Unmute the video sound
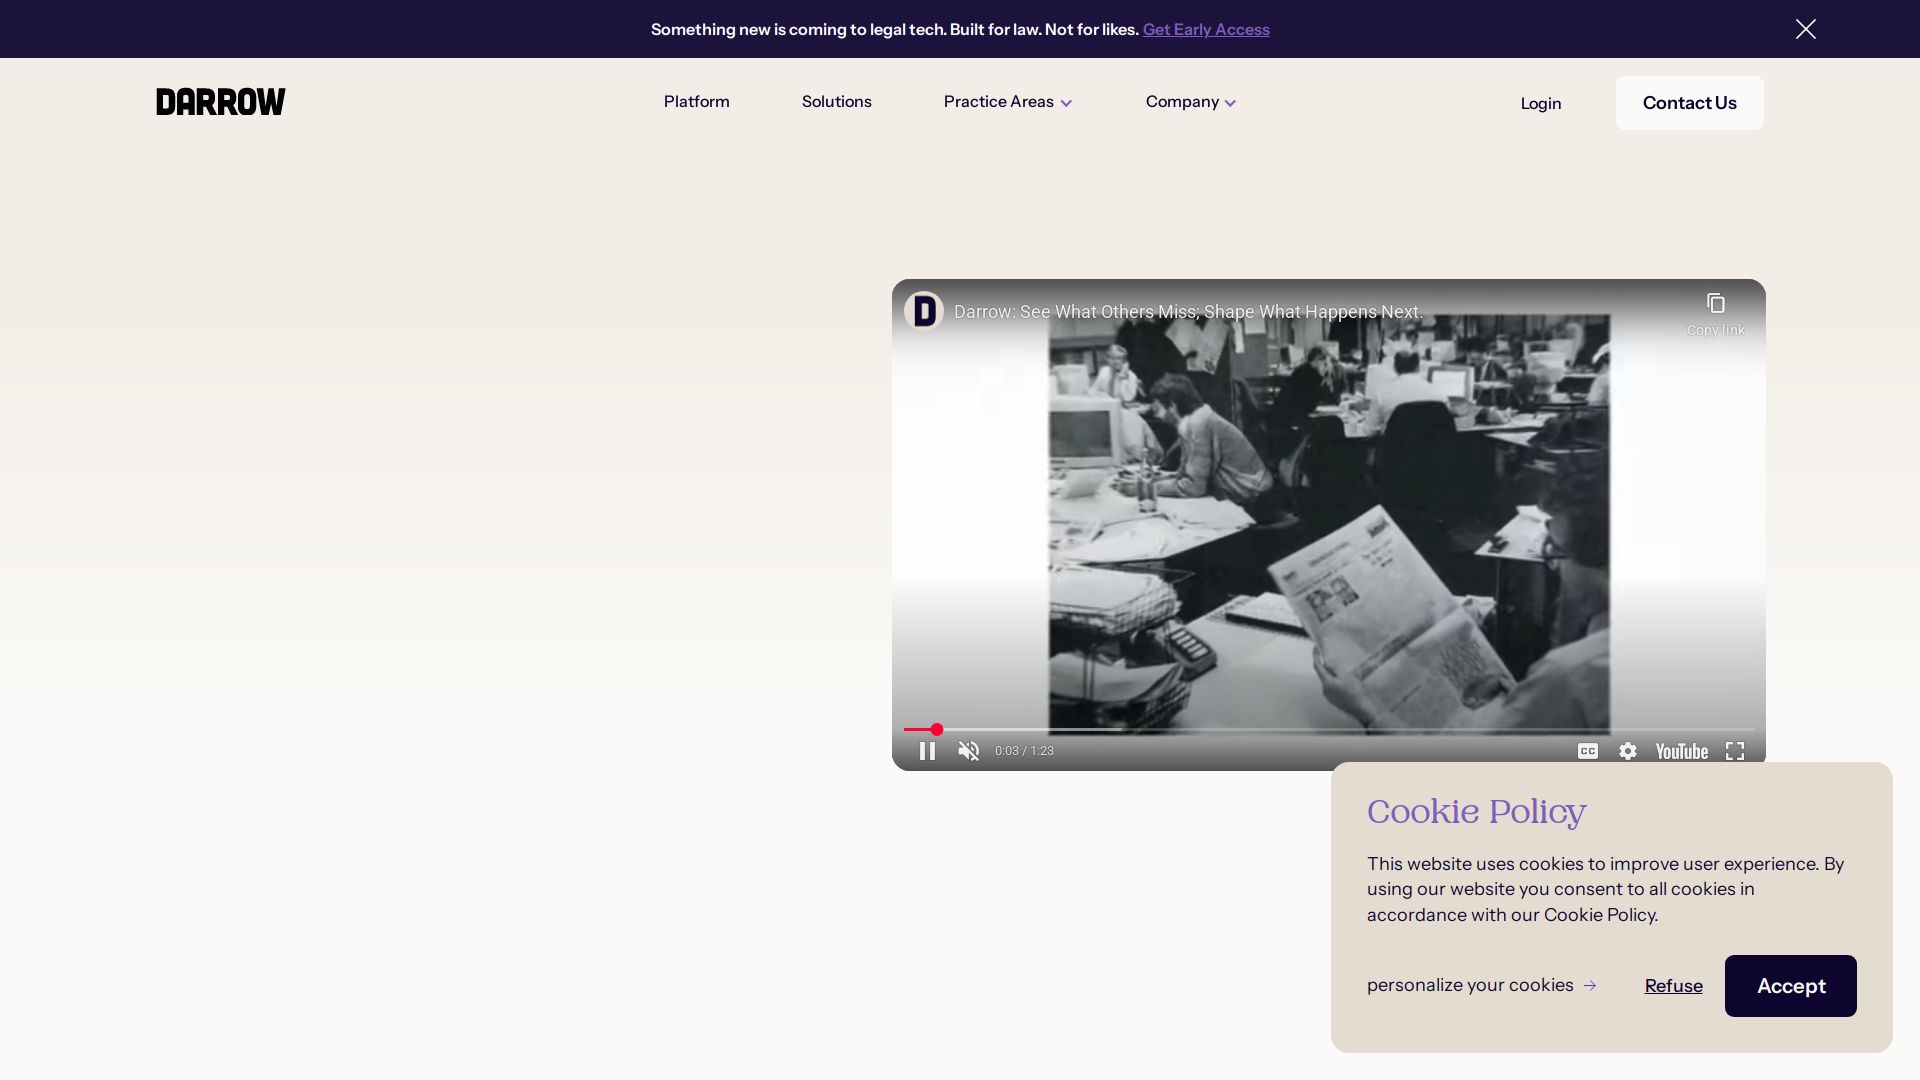This screenshot has width=1920, height=1080. click(968, 751)
